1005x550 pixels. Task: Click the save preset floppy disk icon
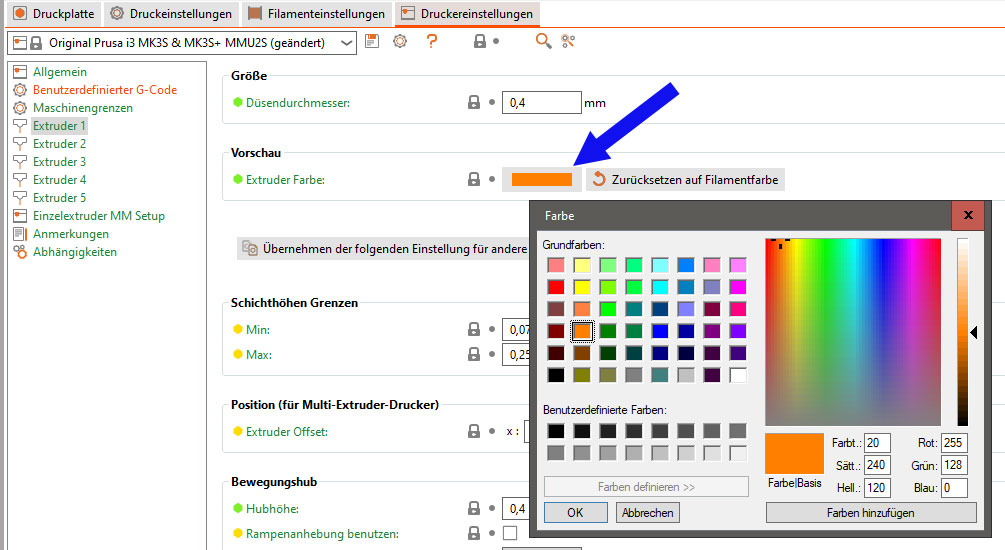[373, 41]
